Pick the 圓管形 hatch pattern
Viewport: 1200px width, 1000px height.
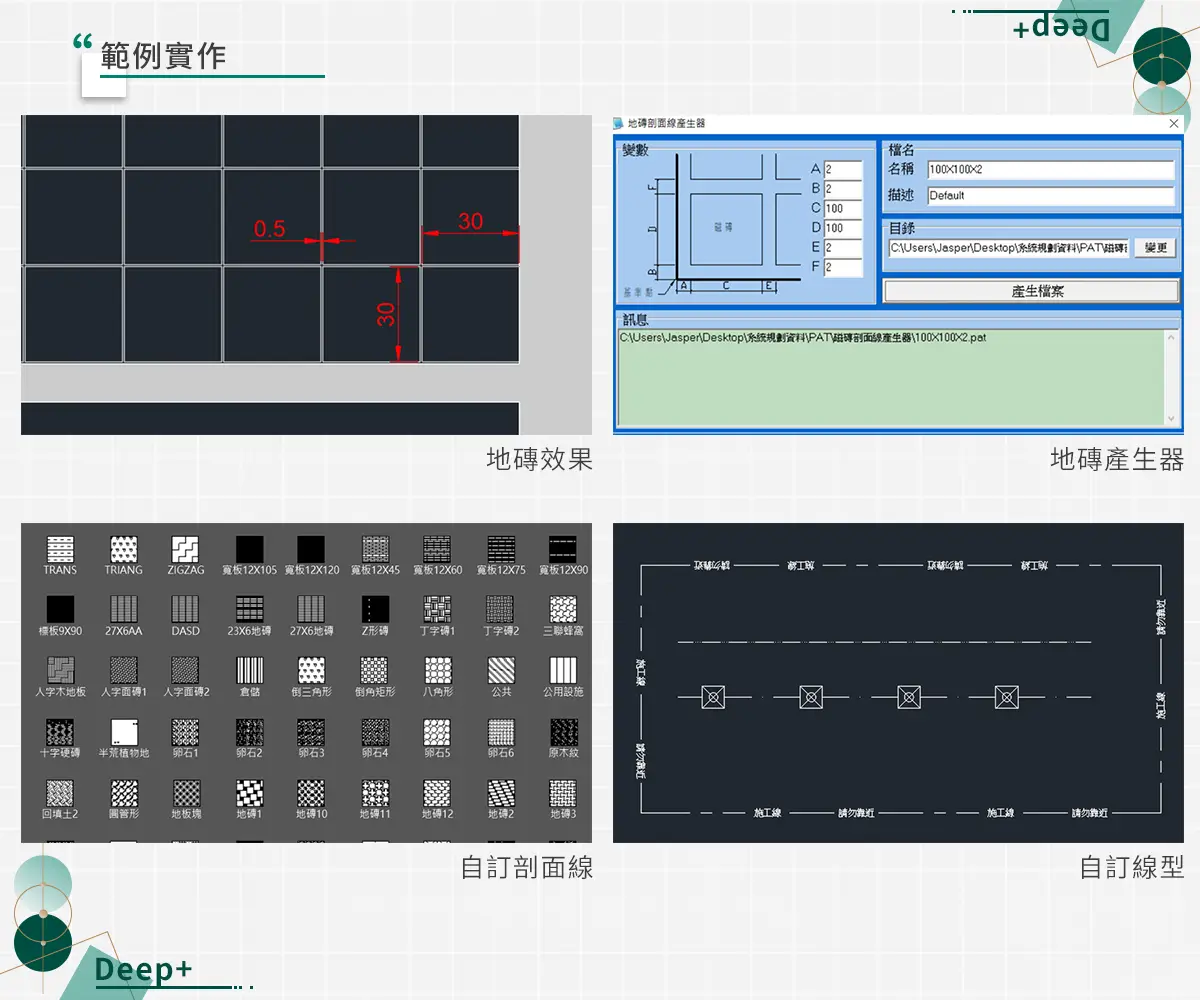coord(123,793)
